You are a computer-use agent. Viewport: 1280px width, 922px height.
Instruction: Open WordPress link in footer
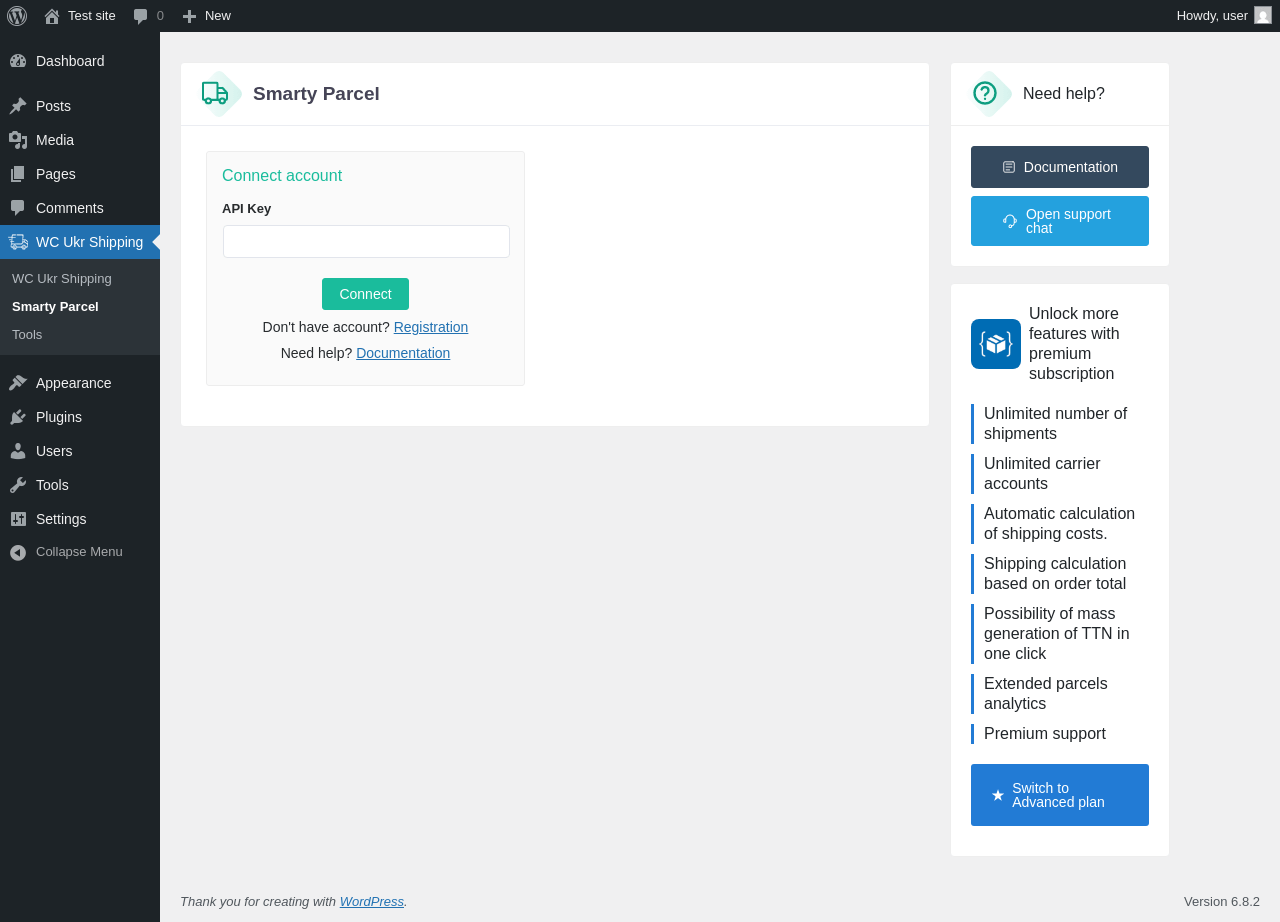[372, 902]
